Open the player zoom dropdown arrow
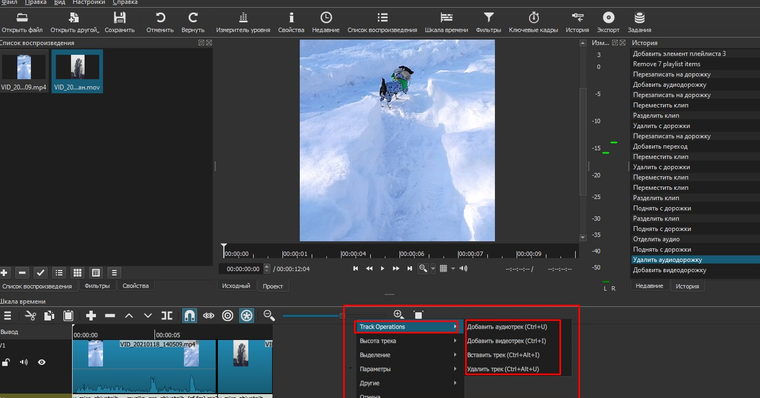 coord(433,269)
